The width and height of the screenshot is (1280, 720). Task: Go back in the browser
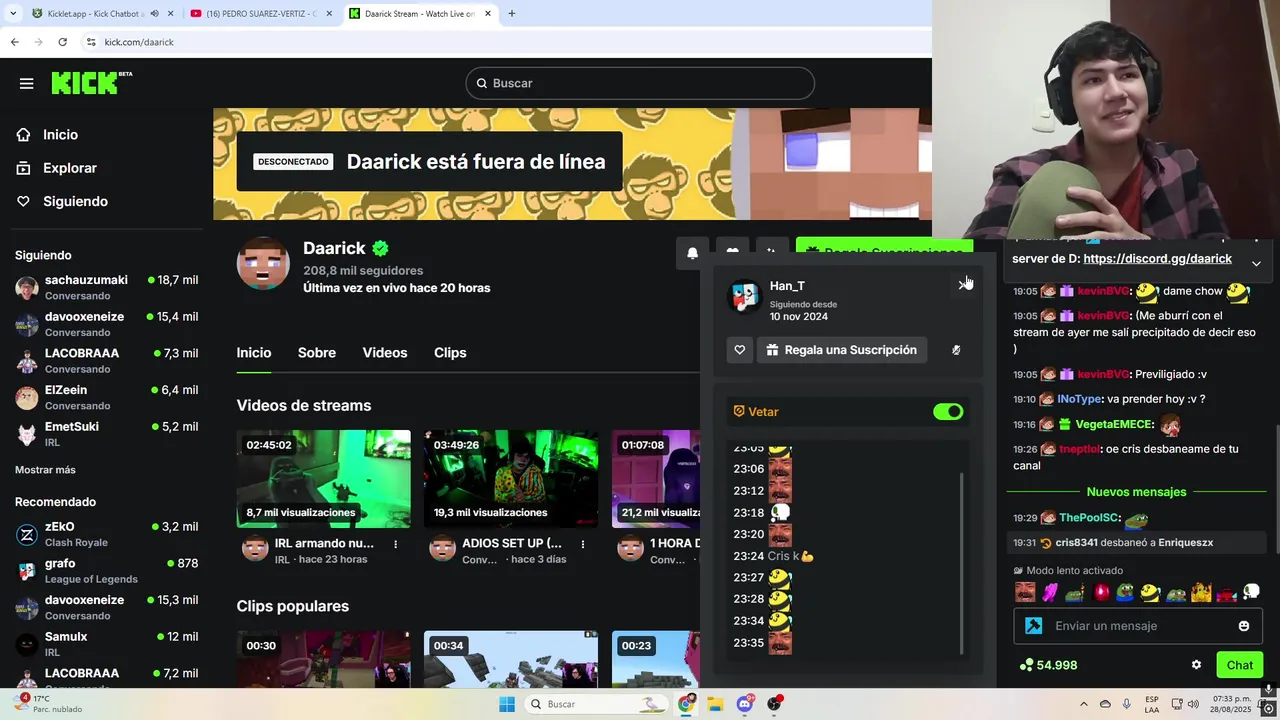[14, 42]
